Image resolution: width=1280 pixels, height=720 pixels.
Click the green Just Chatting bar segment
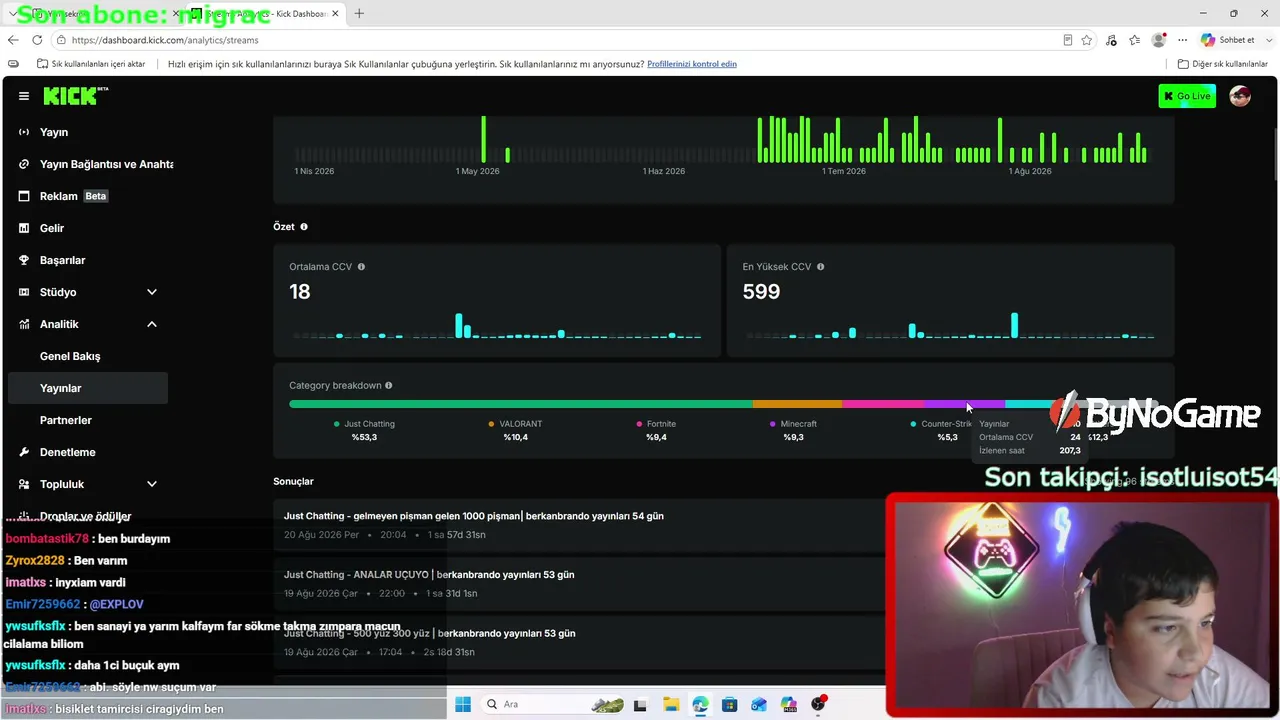click(521, 404)
